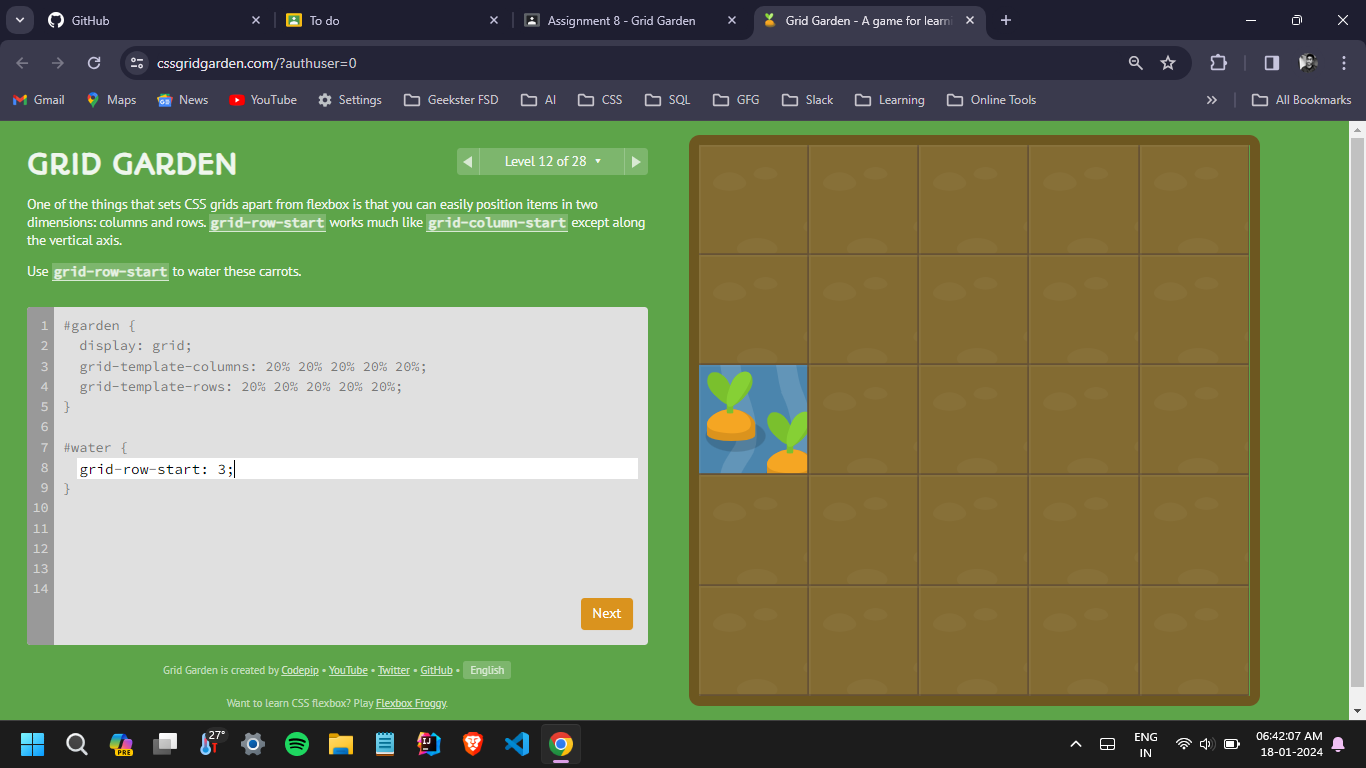Open the Flexbox Froggy link

point(411,703)
